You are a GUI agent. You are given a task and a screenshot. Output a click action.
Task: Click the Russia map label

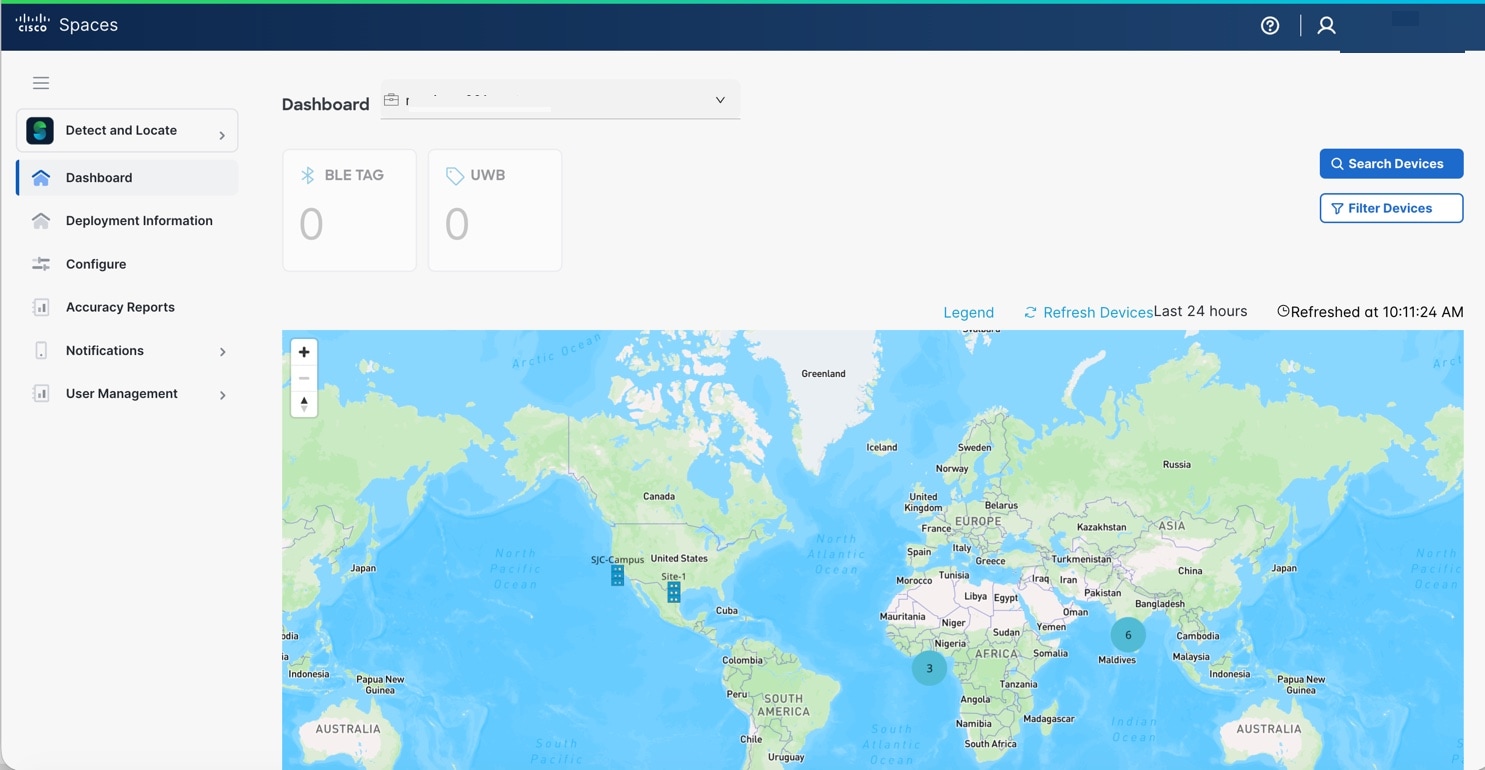(x=1177, y=464)
